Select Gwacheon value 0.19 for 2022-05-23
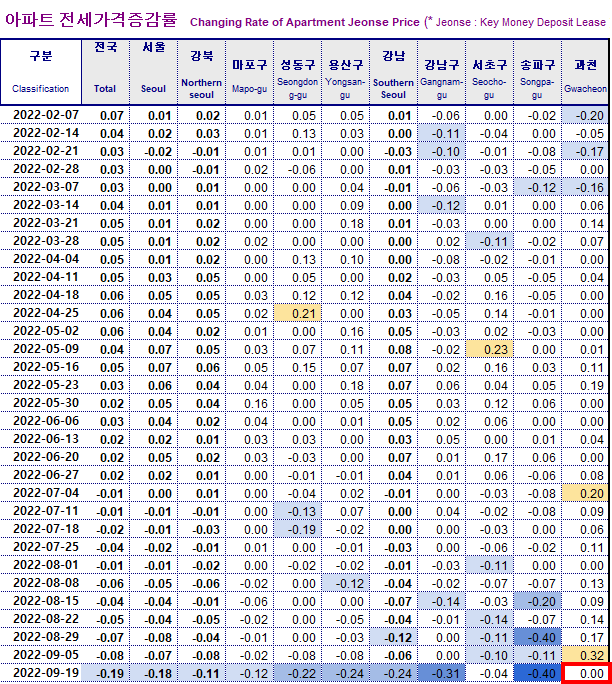Image resolution: width=612 pixels, height=684 pixels. [585, 385]
